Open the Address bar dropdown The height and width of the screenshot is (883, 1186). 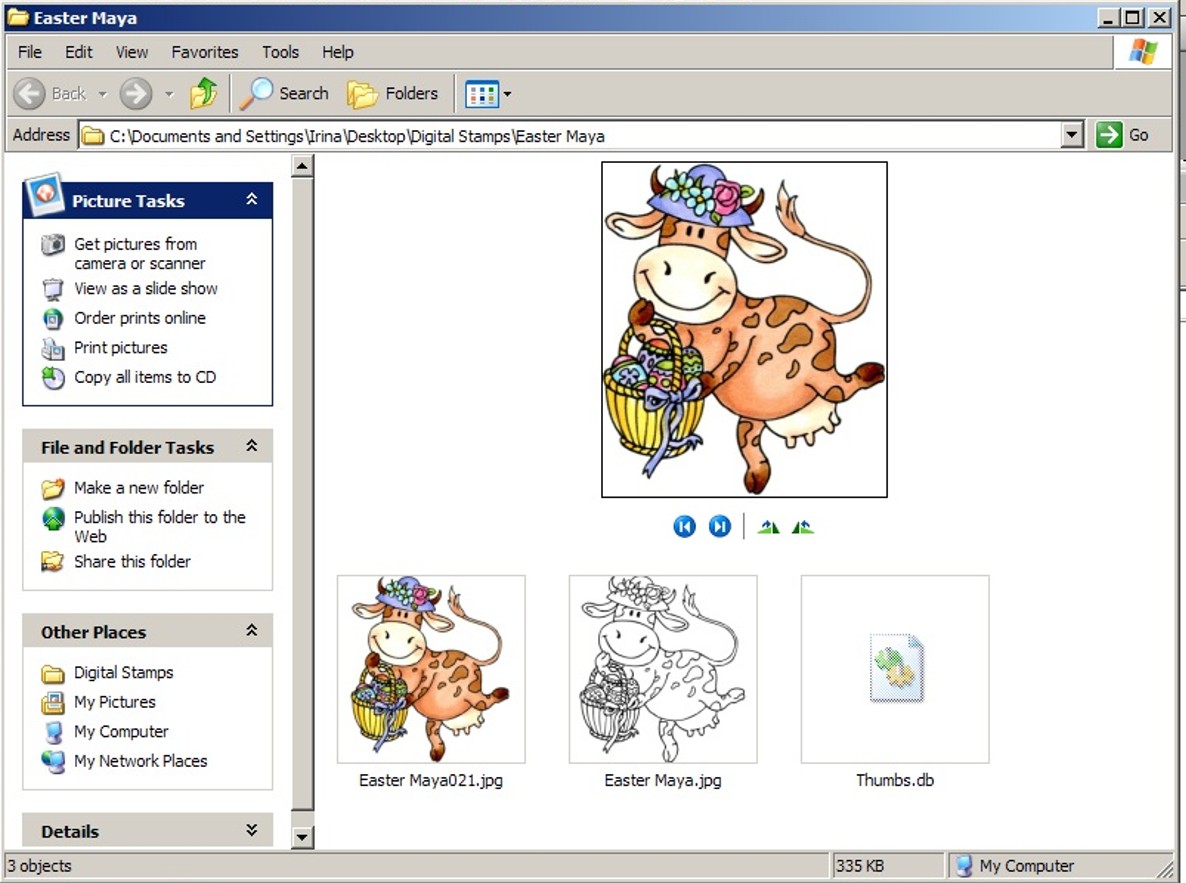[1072, 135]
